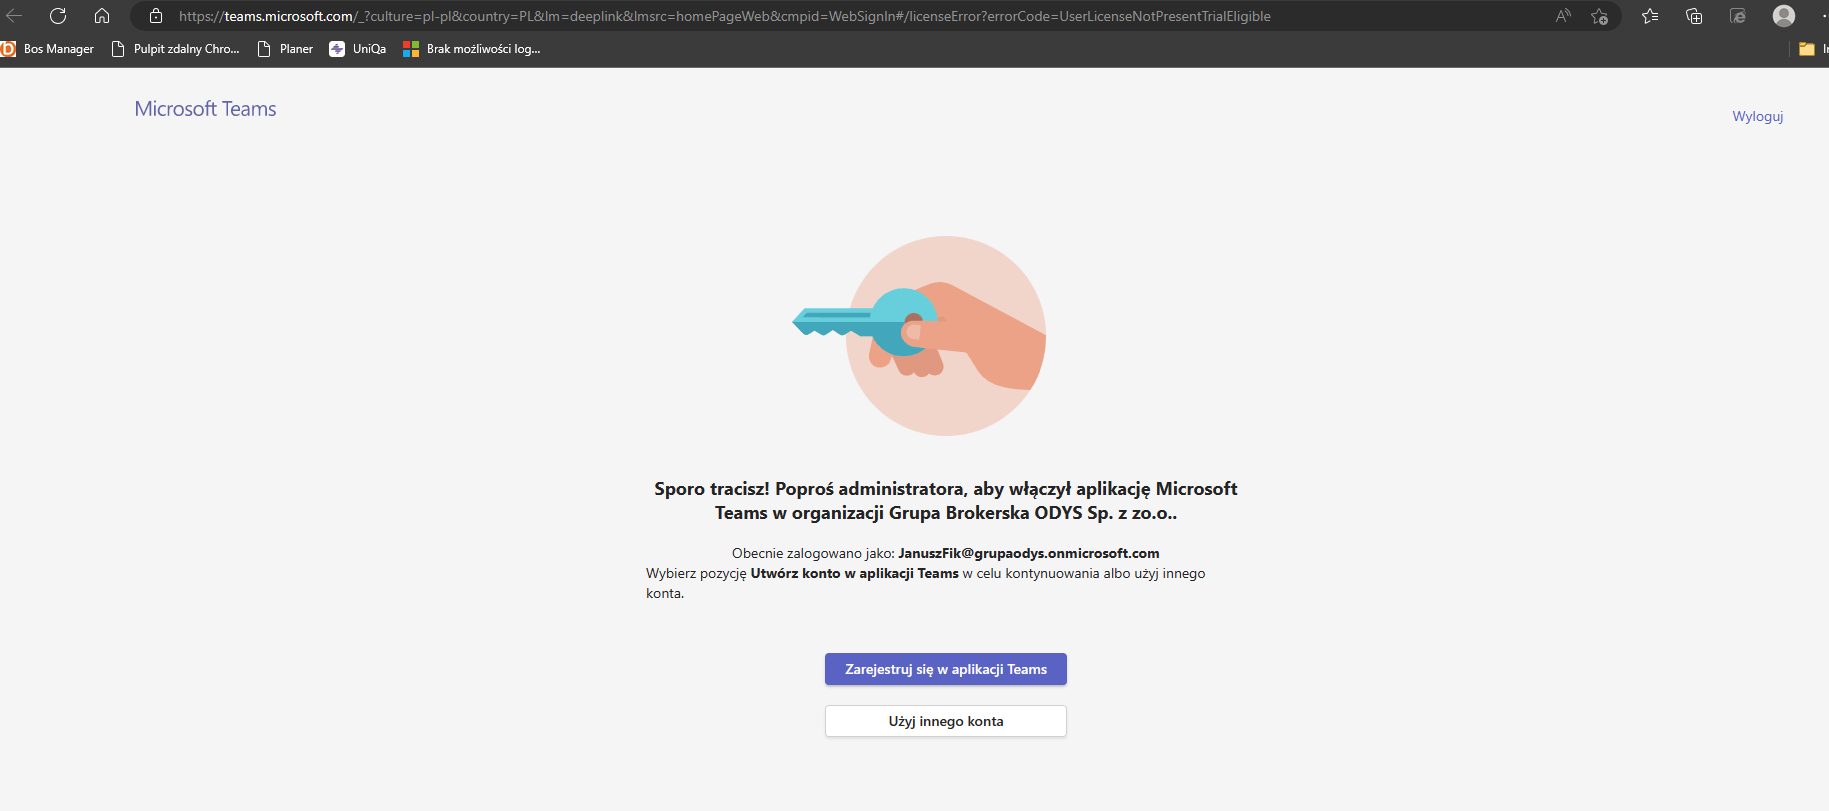Click Zarejestruj się w aplikacji Teams button
Screen dimensions: 1829x811
click(946, 669)
